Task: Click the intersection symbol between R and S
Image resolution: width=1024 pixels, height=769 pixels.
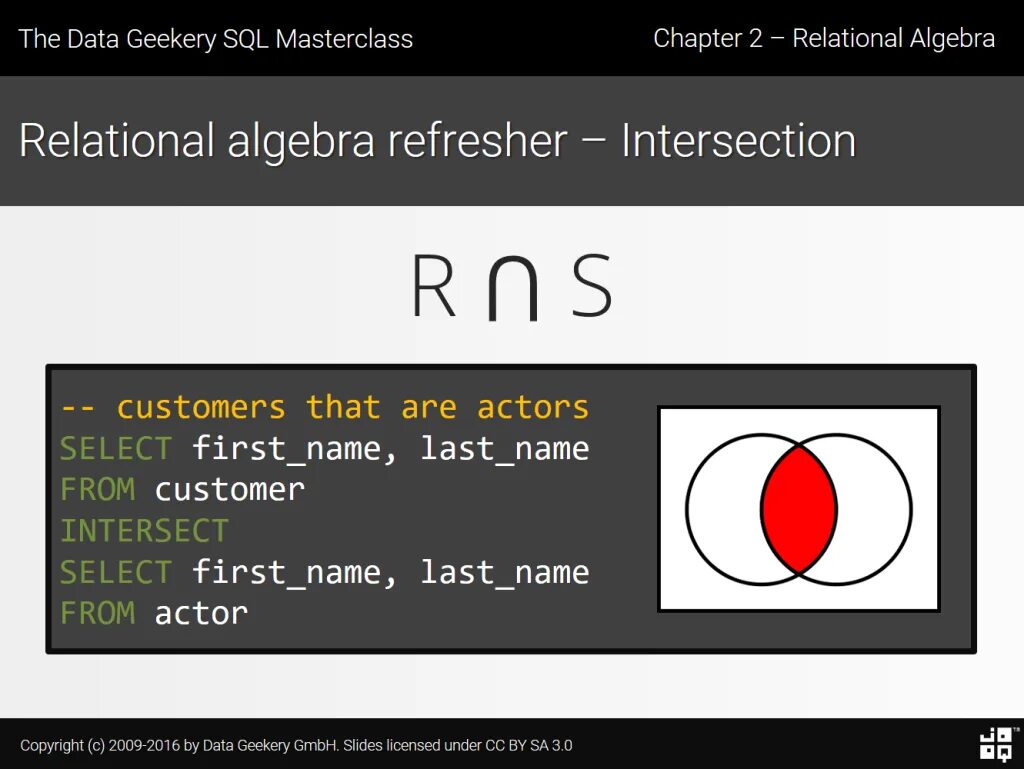Action: pos(513,289)
